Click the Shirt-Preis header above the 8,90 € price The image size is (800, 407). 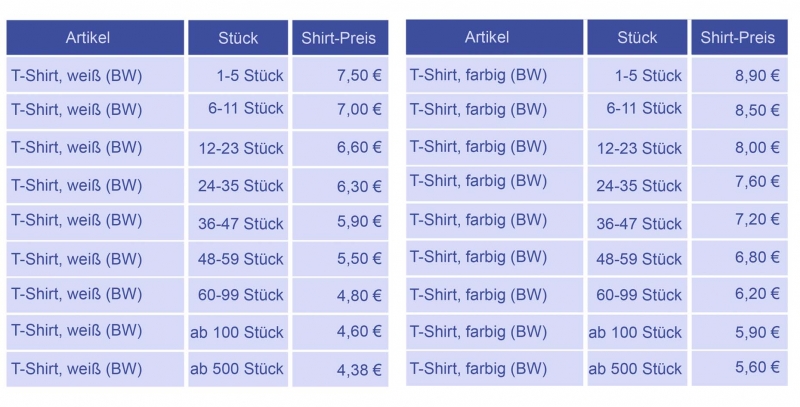pos(738,38)
